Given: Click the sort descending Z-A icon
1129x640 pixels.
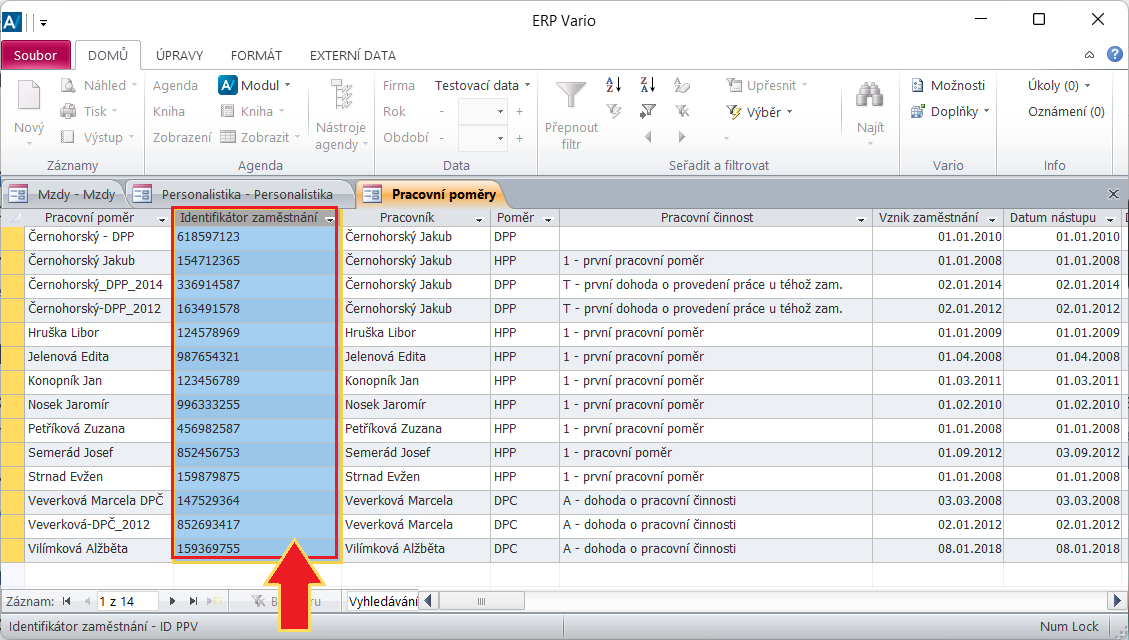Looking at the screenshot, I should (x=647, y=85).
